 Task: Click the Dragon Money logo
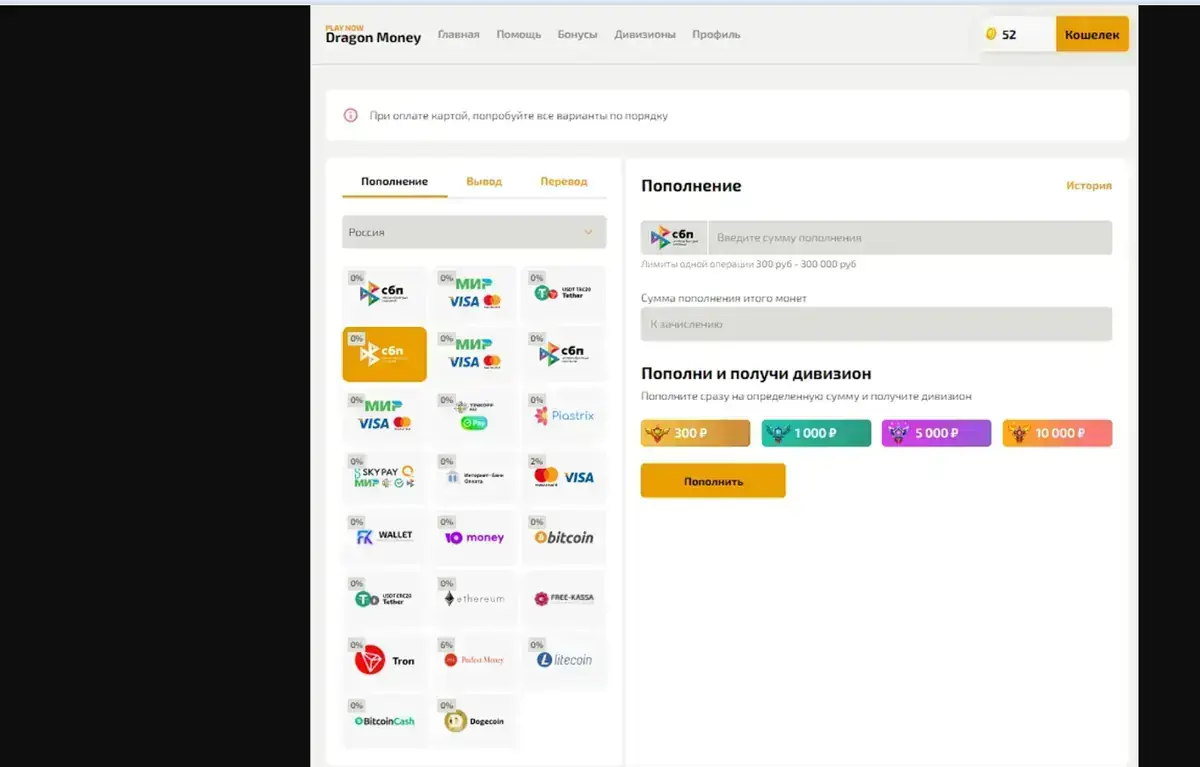click(373, 35)
